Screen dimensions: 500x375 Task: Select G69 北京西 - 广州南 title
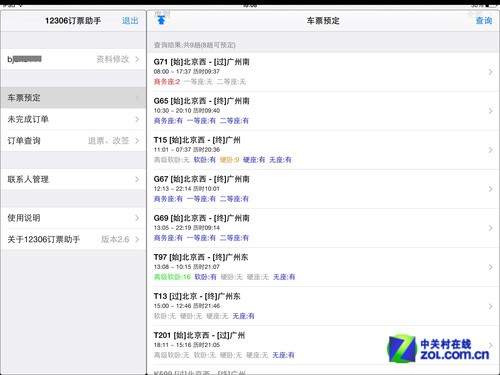pyautogui.click(x=201, y=218)
